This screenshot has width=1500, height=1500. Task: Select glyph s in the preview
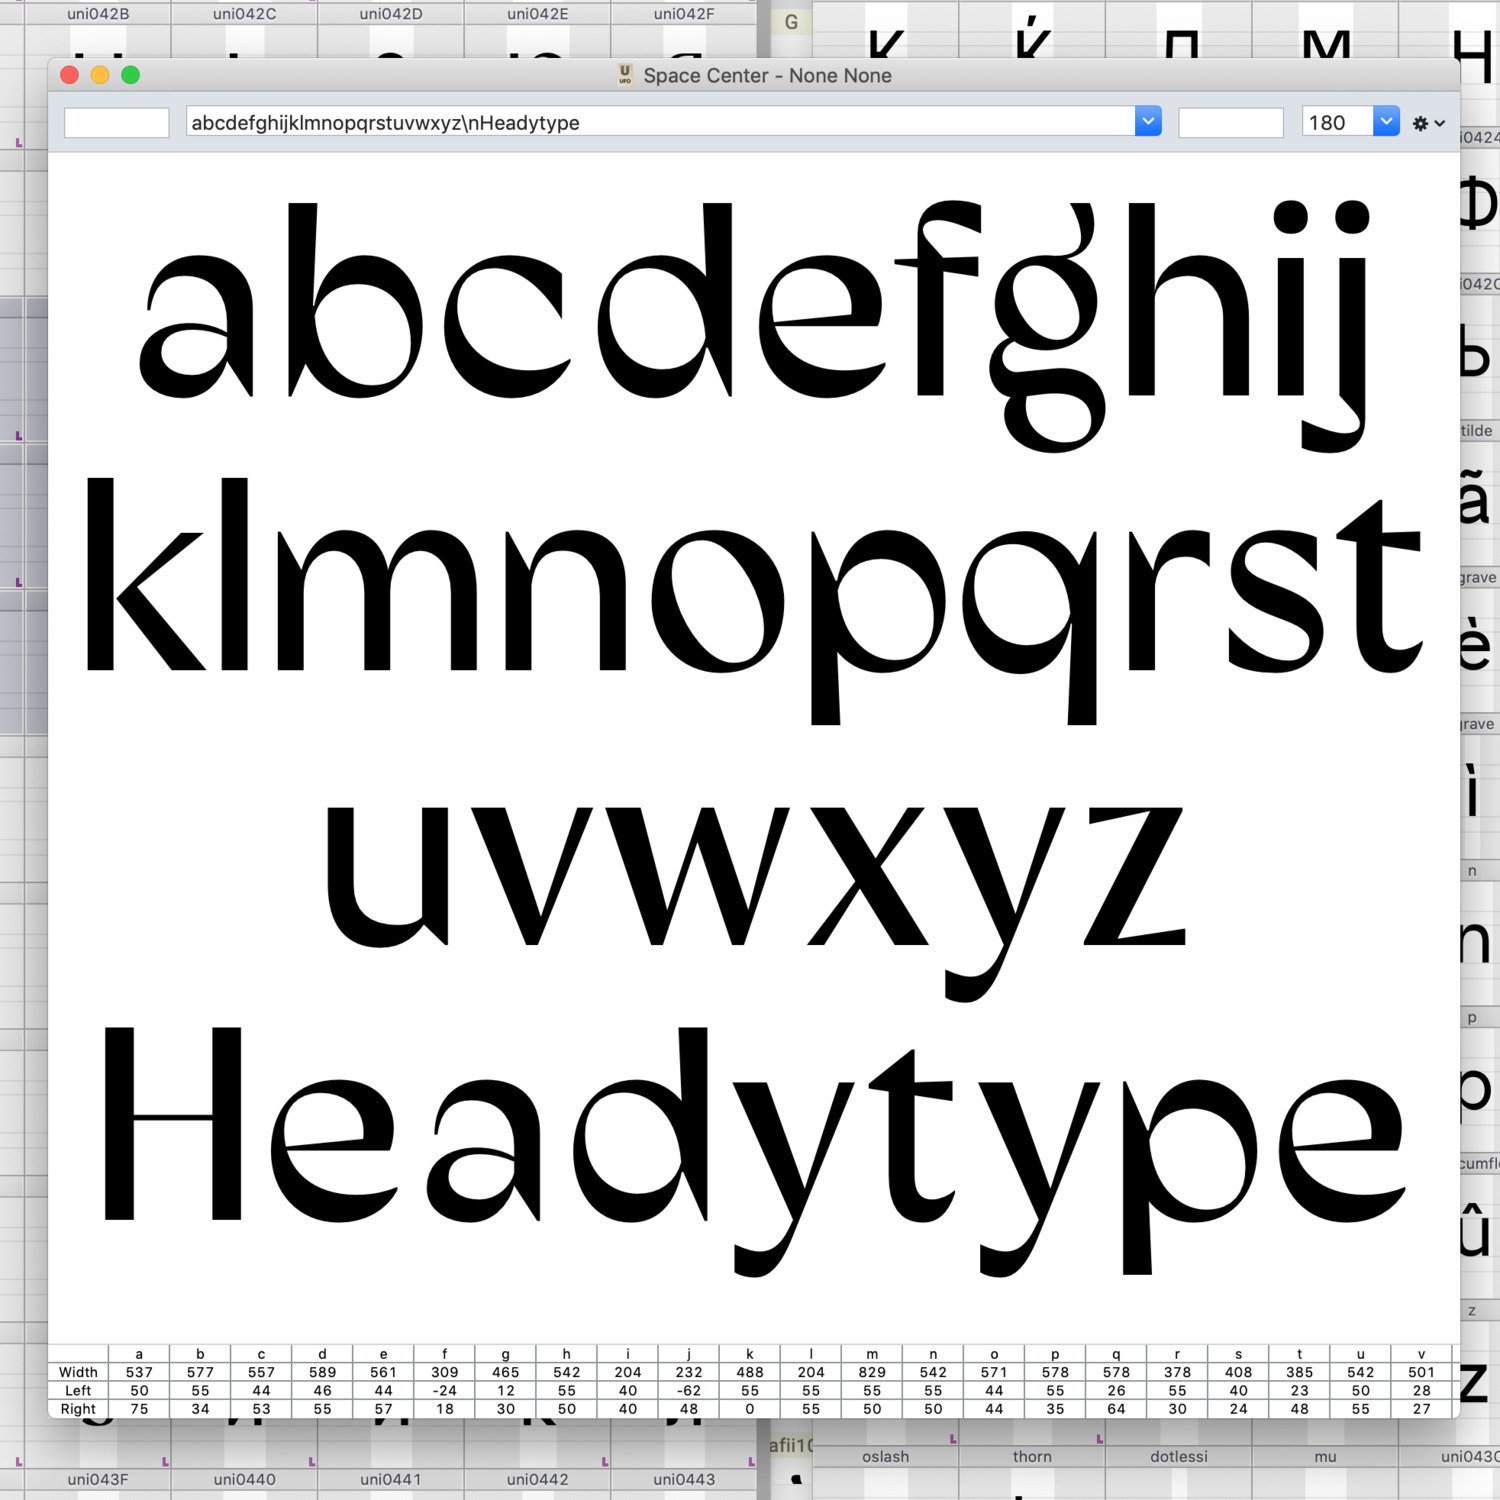(1276, 600)
